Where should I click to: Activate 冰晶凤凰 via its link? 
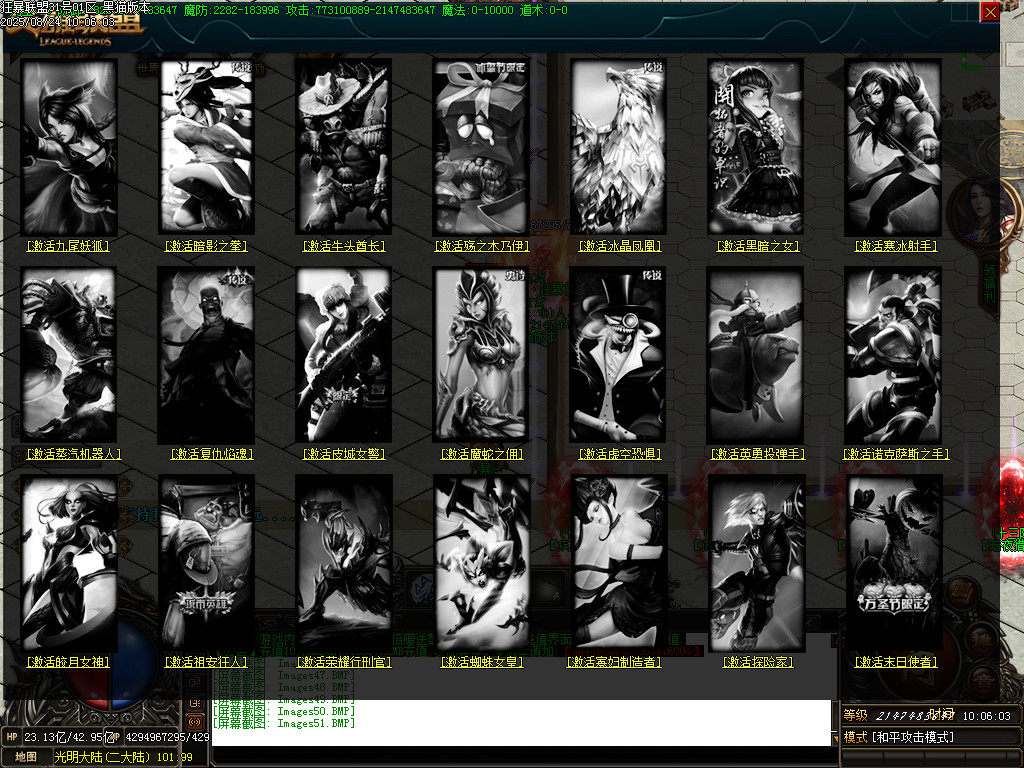[x=620, y=246]
